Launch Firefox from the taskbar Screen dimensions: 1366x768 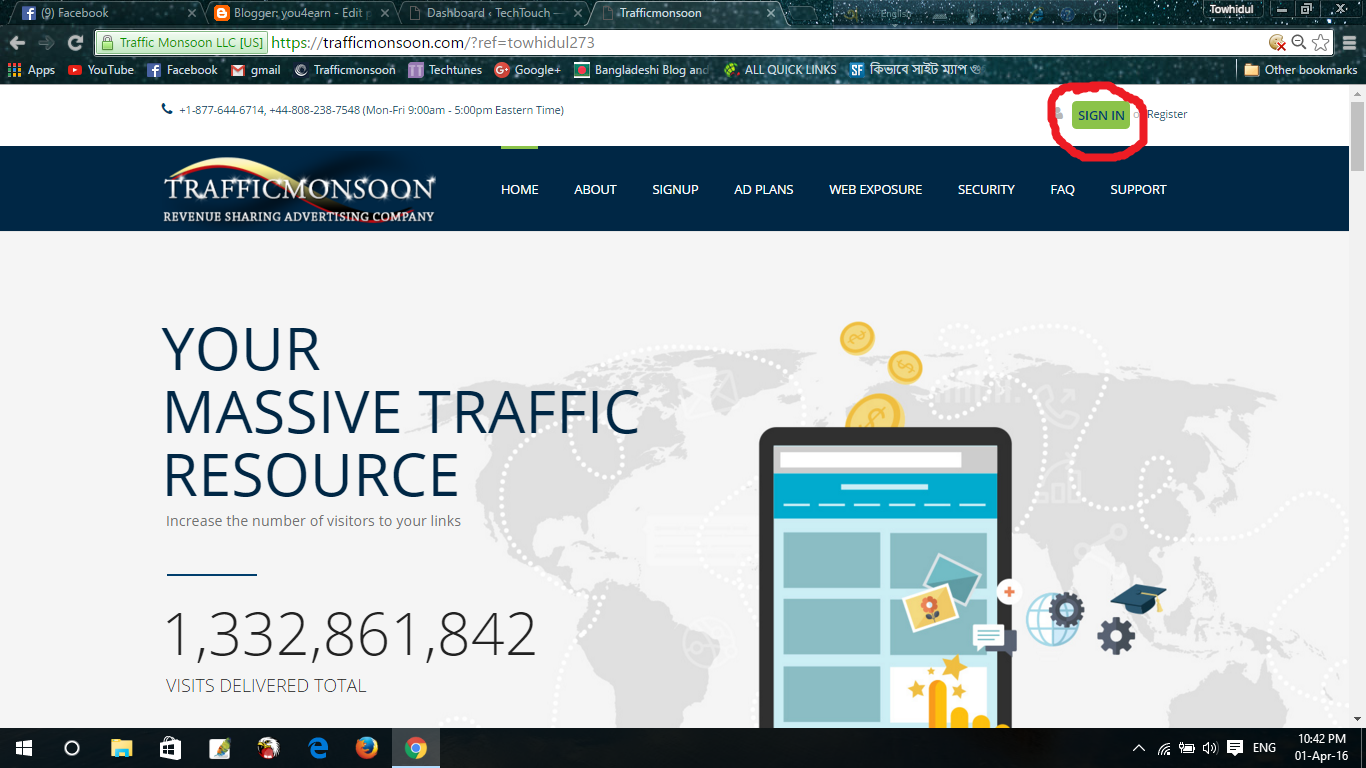click(x=367, y=748)
